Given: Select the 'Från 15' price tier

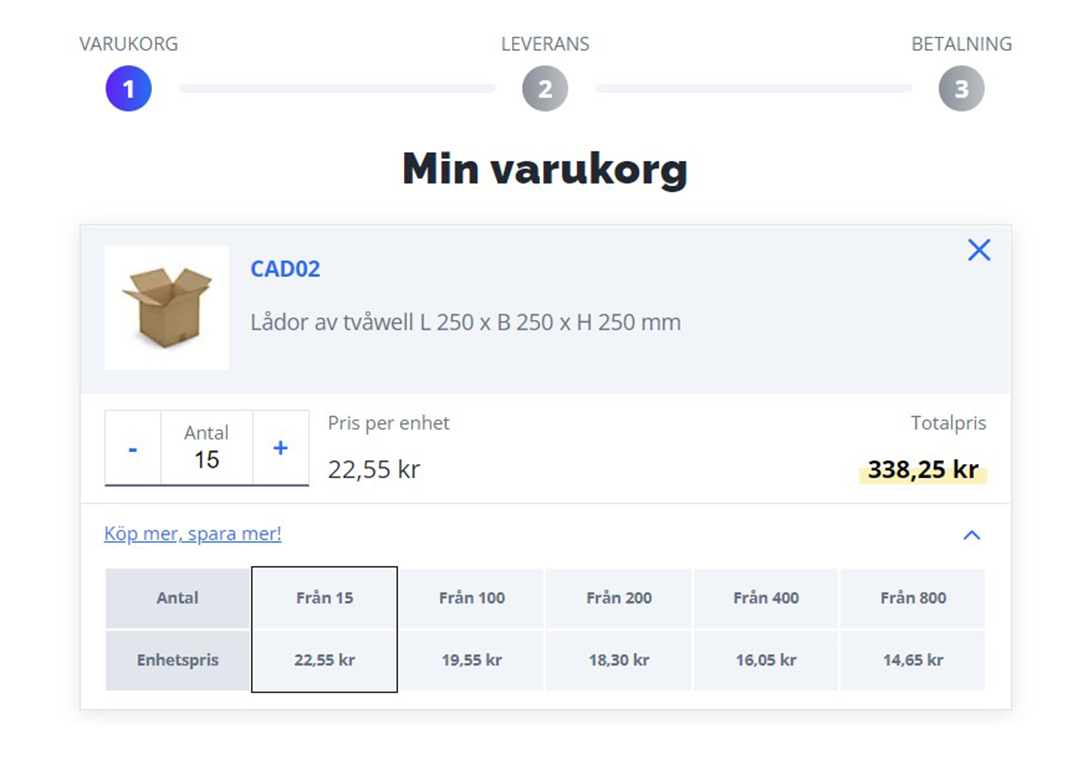Looking at the screenshot, I should click(324, 598).
